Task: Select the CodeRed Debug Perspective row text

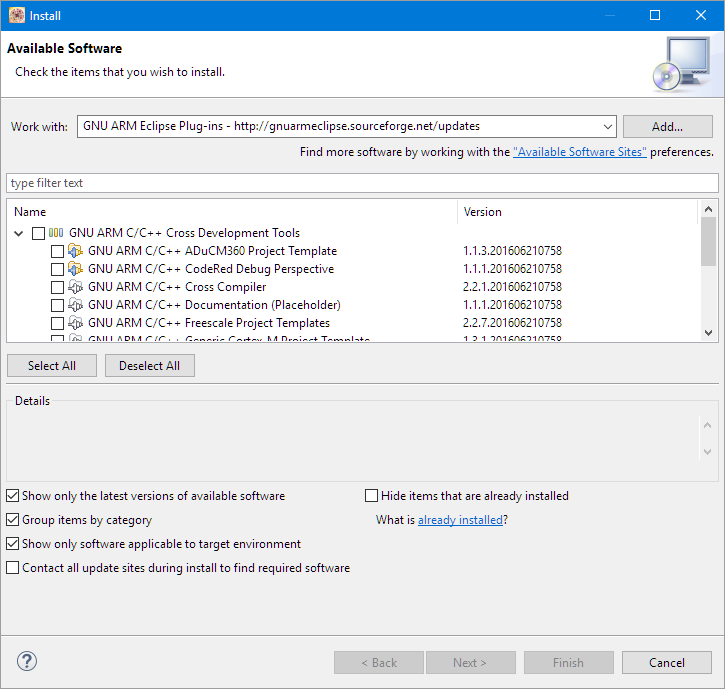Action: click(x=211, y=269)
